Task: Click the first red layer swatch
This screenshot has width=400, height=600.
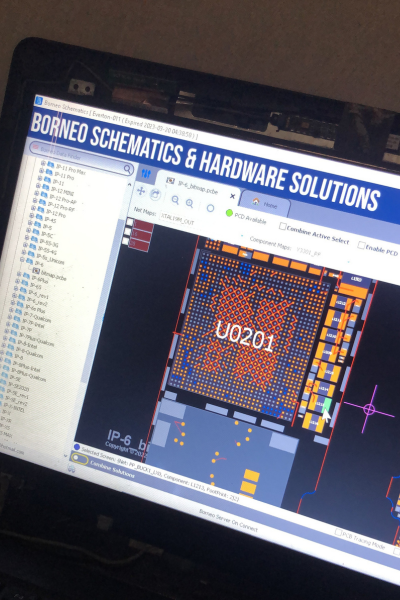Action: (x=142, y=226)
